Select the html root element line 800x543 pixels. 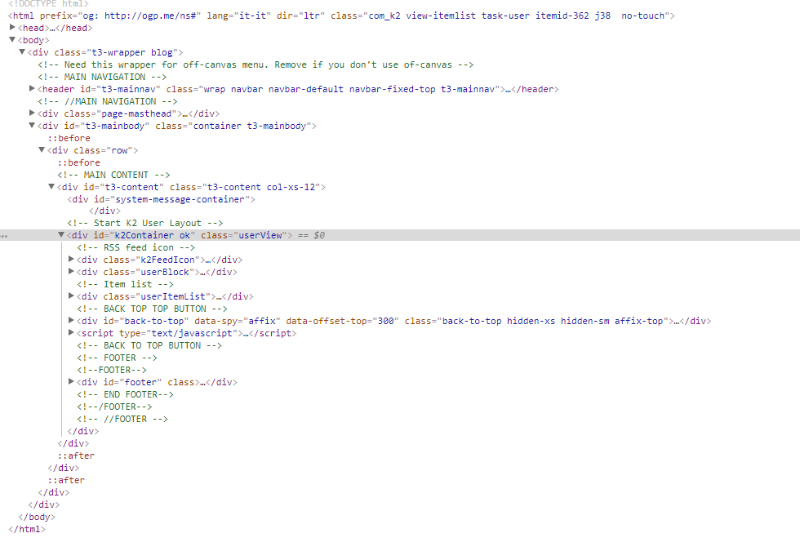pos(341,16)
